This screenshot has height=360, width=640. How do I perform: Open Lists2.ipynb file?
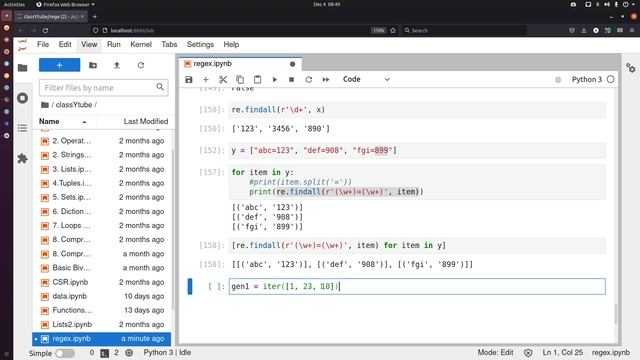coord(102,324)
